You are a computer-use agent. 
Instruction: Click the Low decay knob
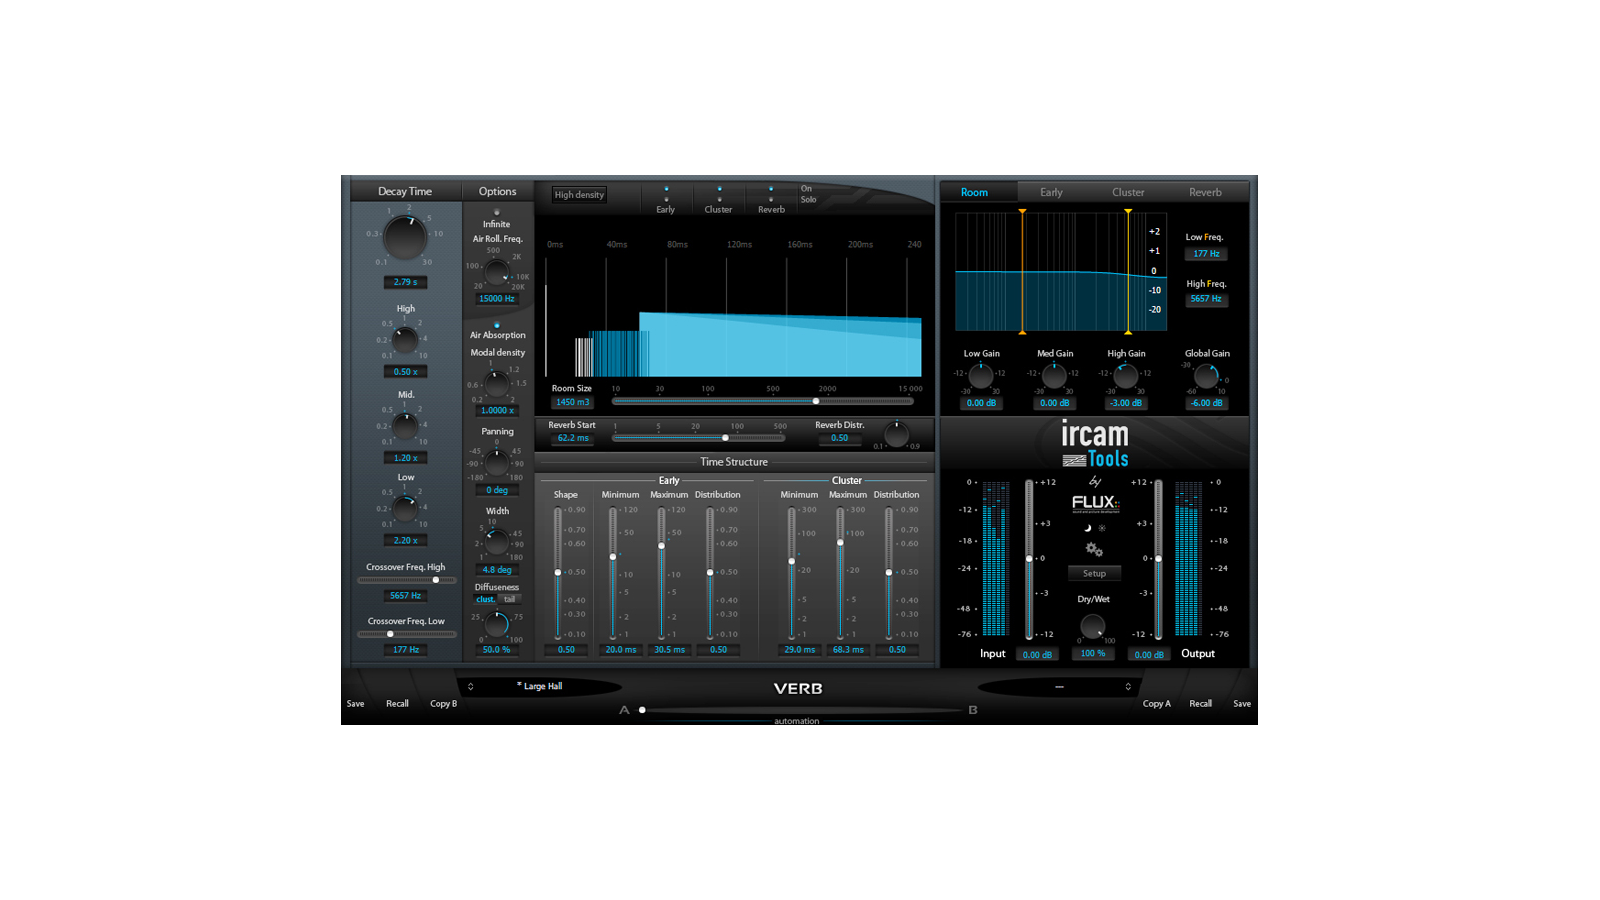[405, 510]
